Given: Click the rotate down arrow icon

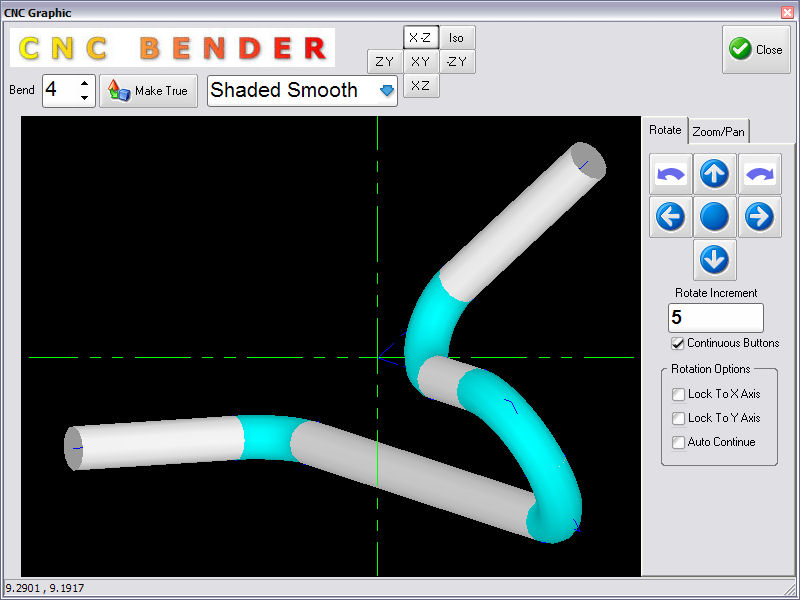Looking at the screenshot, I should 713,260.
